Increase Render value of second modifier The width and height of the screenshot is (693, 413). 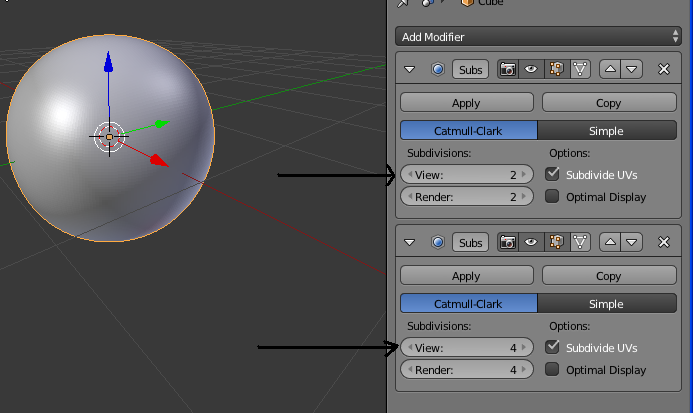click(x=524, y=370)
